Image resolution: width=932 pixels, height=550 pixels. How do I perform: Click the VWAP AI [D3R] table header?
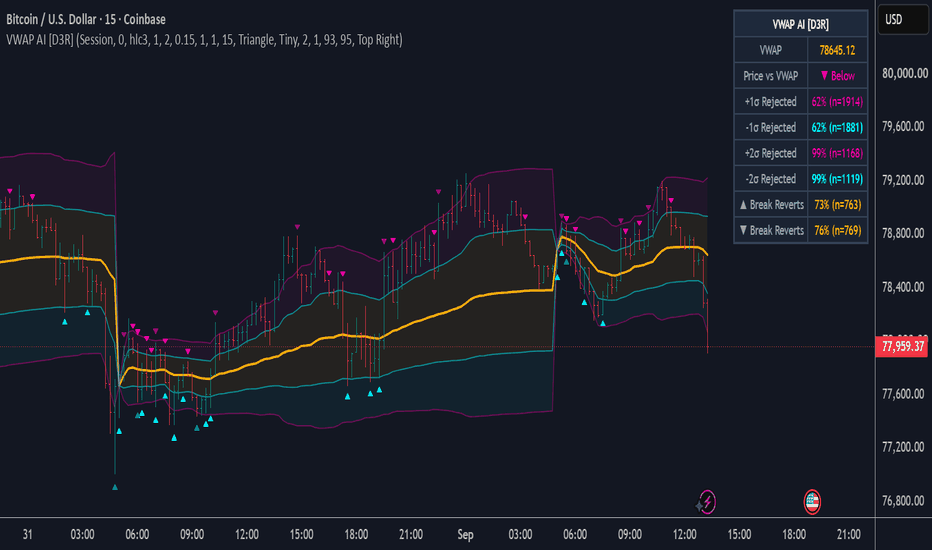pyautogui.click(x=801, y=24)
